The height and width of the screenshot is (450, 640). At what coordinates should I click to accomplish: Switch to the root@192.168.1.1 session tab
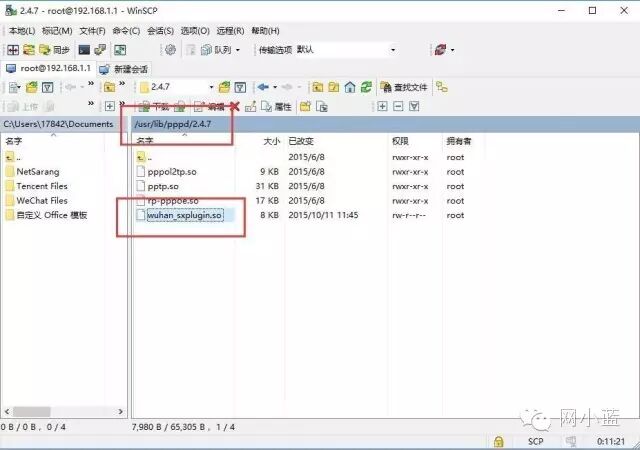(x=48, y=68)
